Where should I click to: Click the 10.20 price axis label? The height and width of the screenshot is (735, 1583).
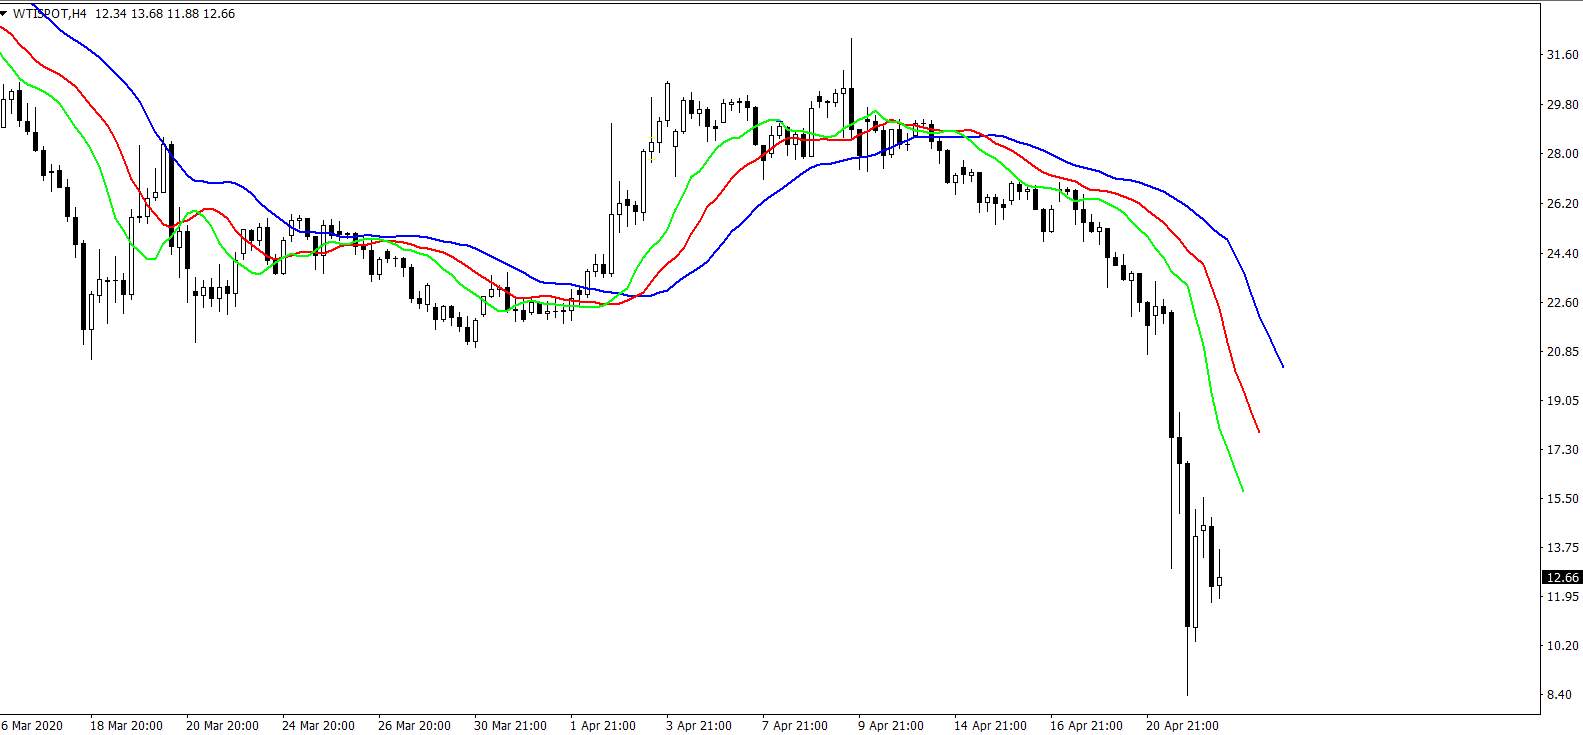[1562, 645]
